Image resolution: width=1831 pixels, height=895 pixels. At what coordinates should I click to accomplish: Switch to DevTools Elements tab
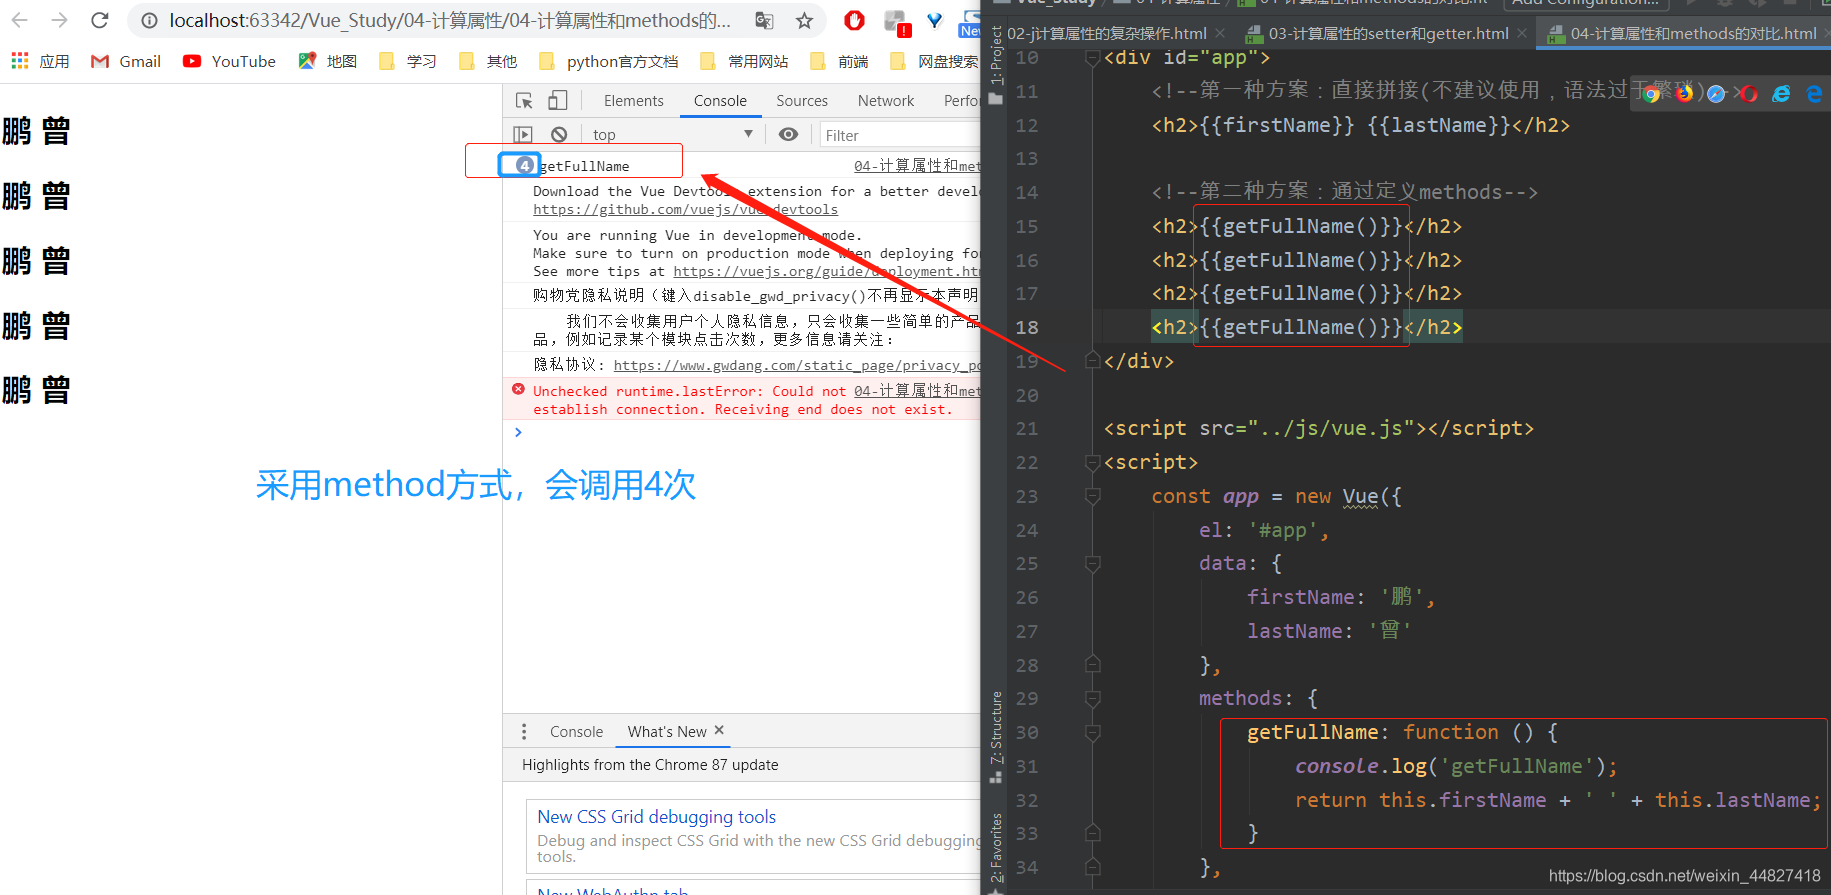(x=633, y=101)
